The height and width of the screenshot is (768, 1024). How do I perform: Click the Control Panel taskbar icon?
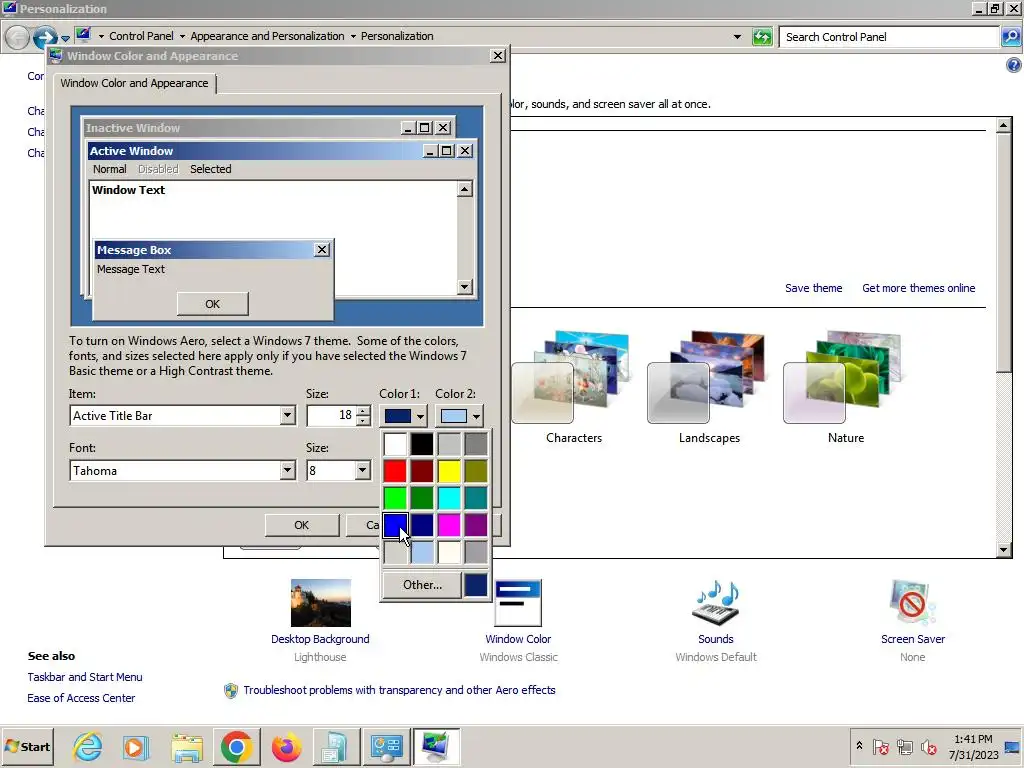point(386,746)
